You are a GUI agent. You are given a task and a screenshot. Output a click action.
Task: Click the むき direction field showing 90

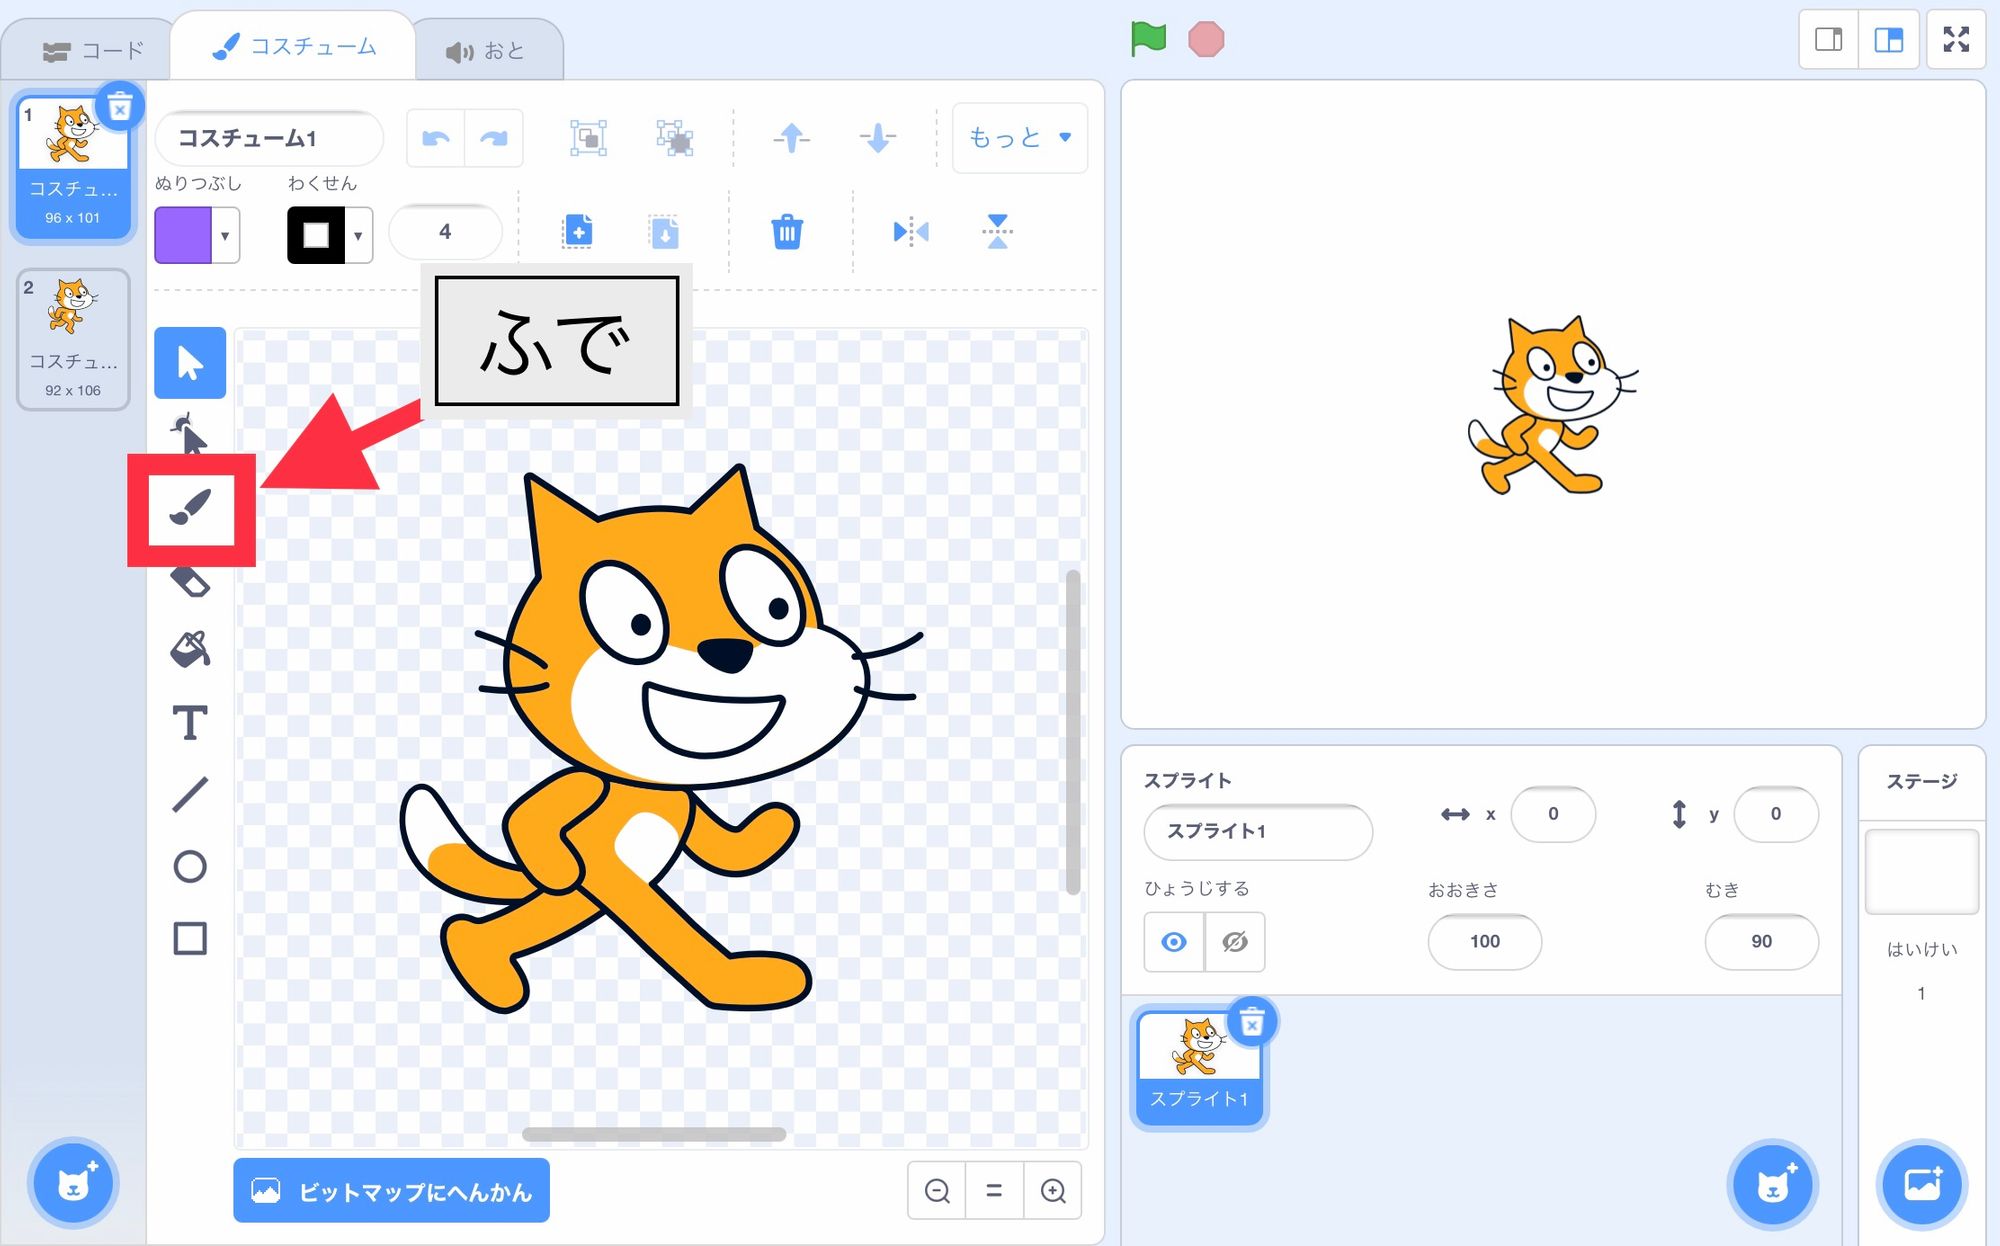[x=1761, y=942]
